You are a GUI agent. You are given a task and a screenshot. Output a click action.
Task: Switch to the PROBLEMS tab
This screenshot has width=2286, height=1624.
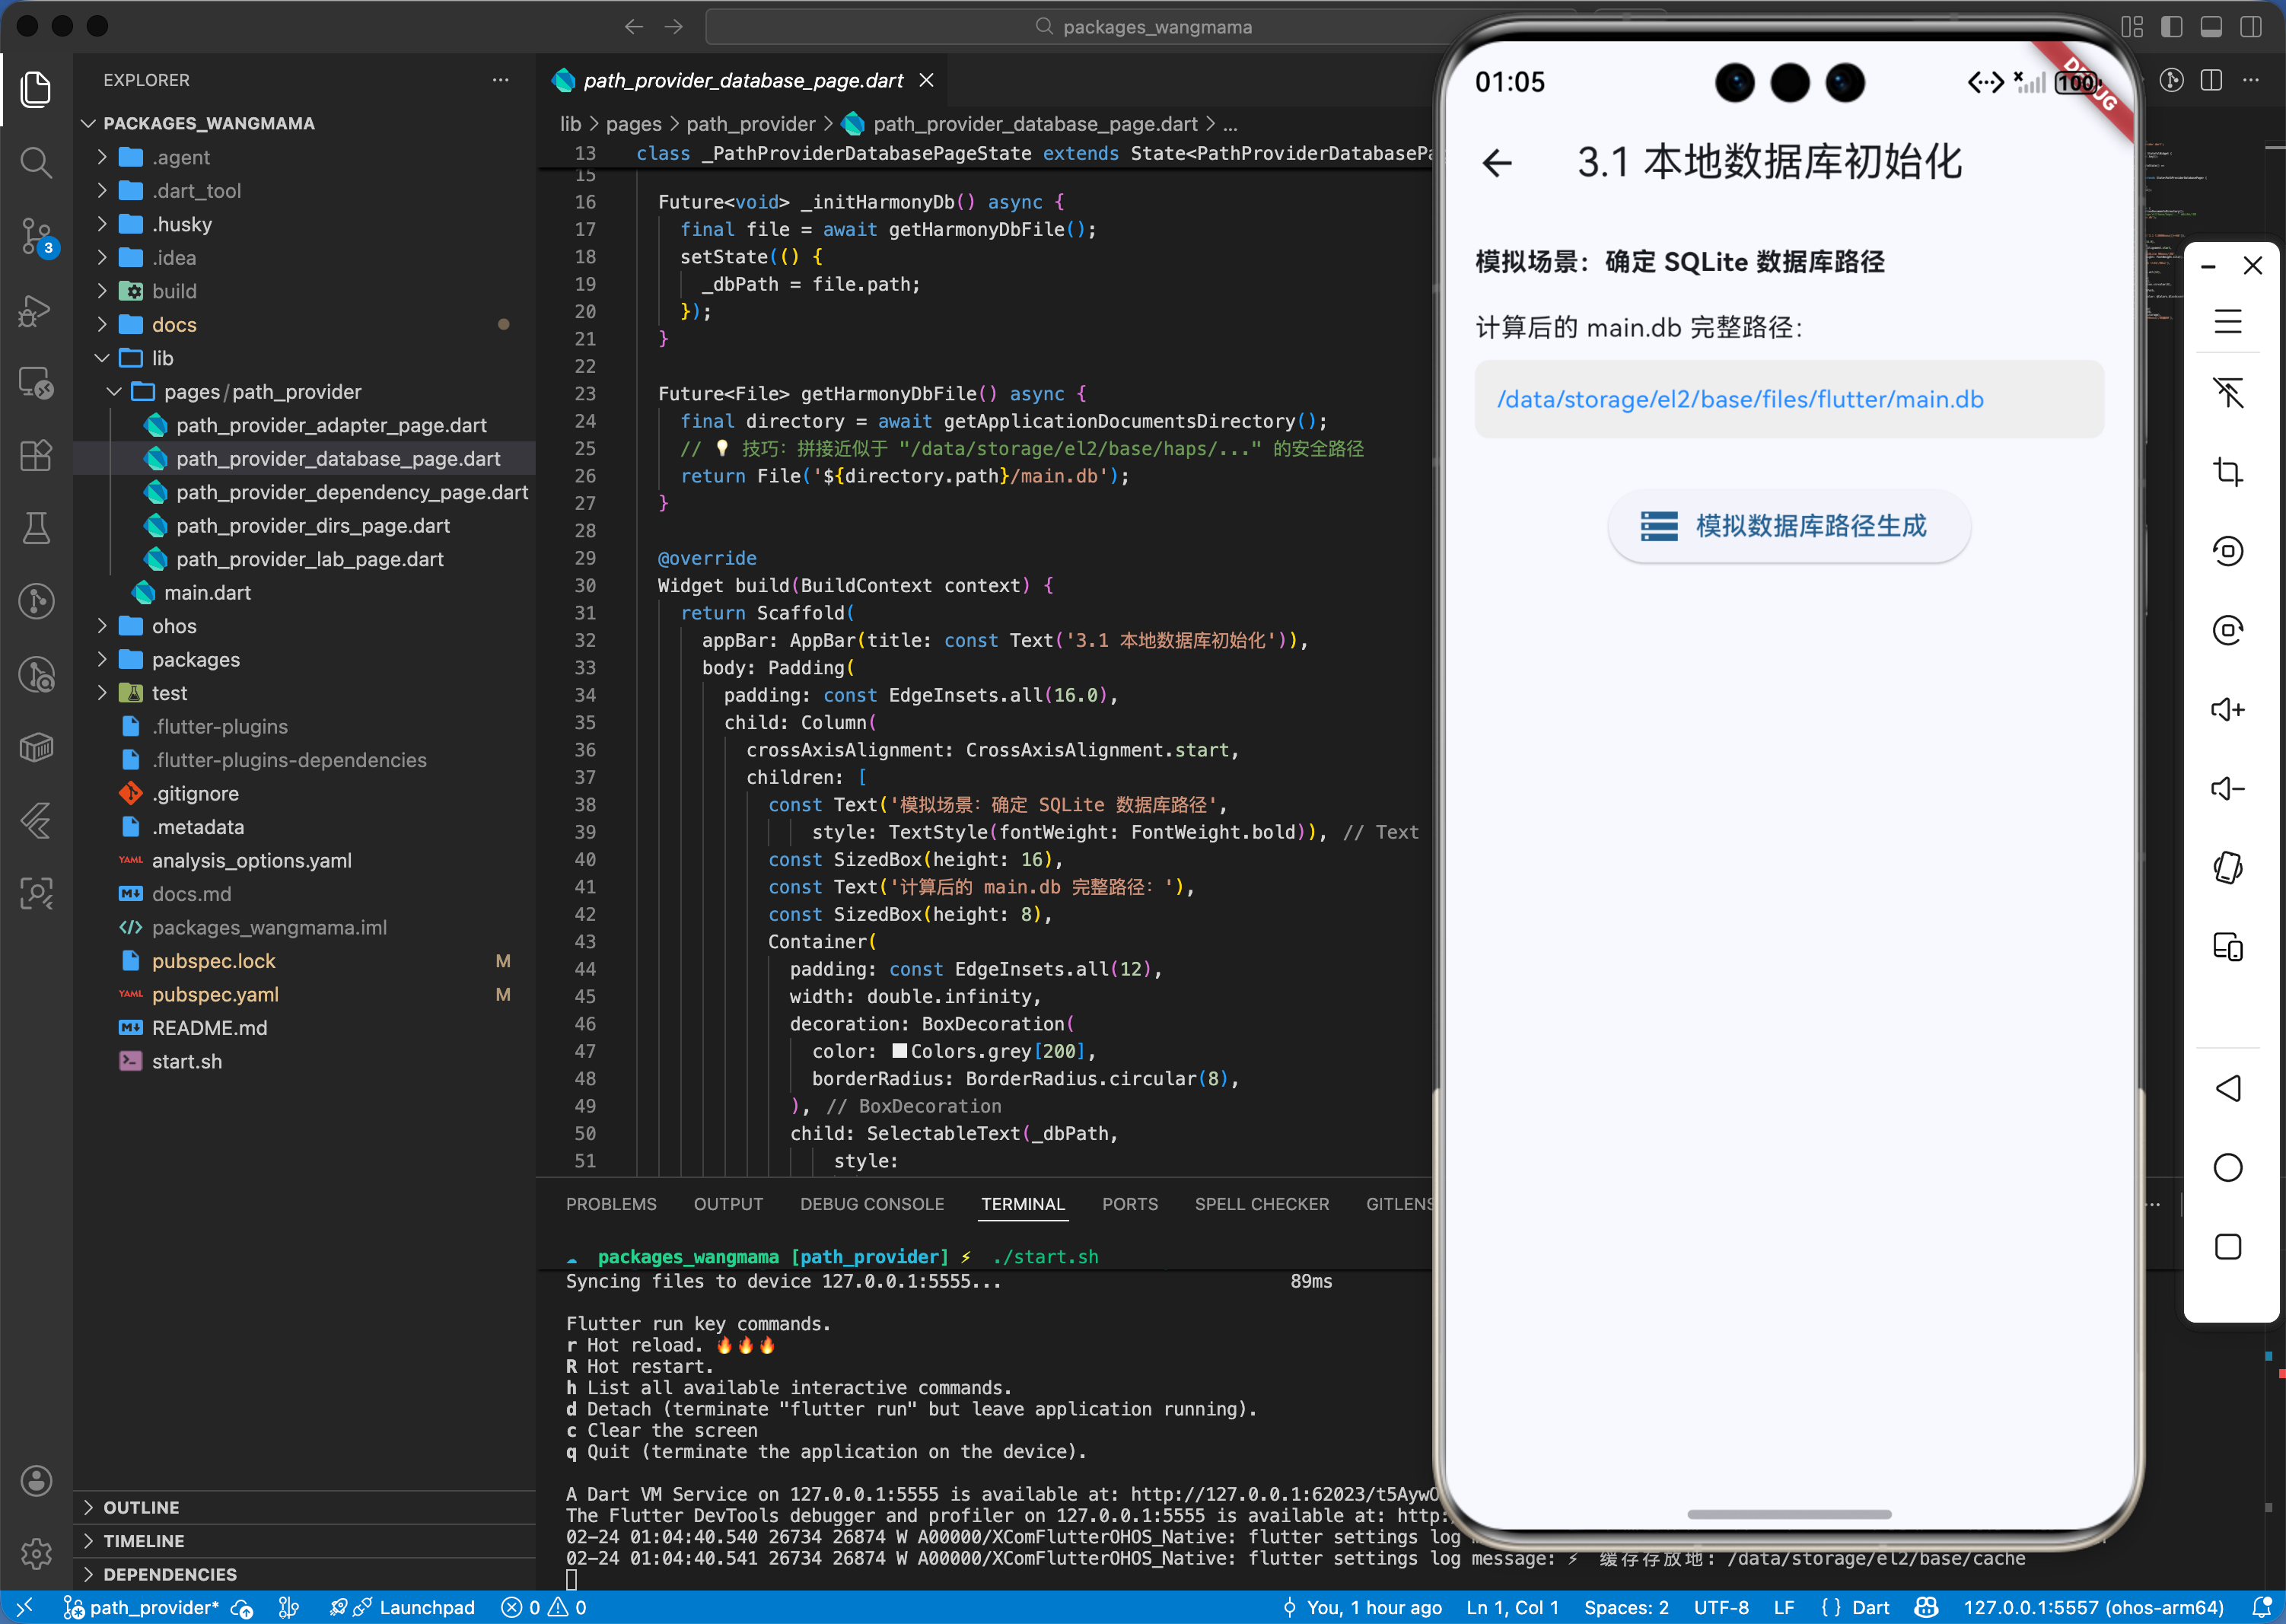point(611,1204)
